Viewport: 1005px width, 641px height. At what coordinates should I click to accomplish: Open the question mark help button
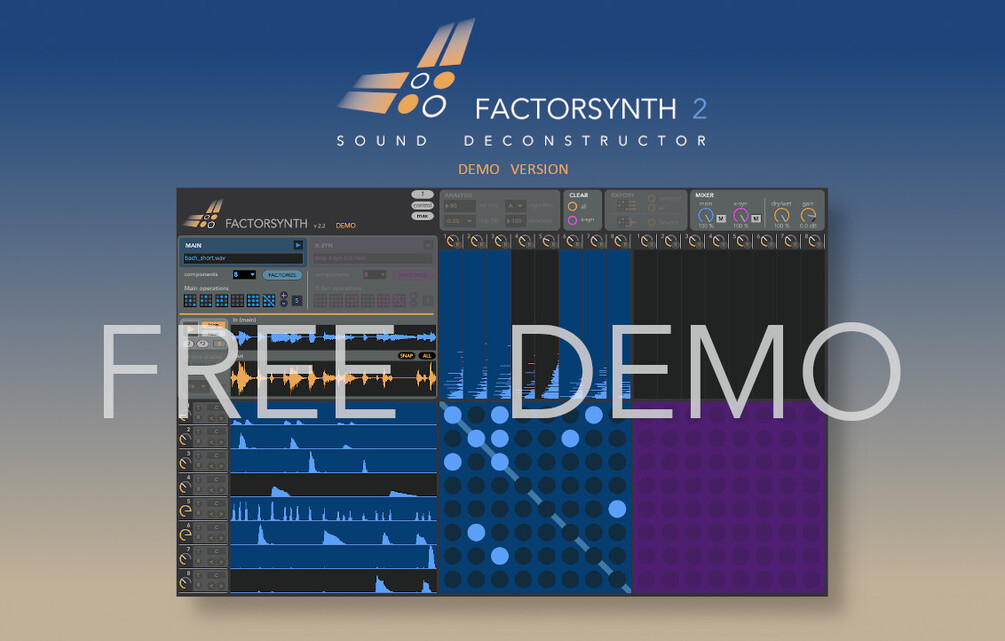pos(422,194)
